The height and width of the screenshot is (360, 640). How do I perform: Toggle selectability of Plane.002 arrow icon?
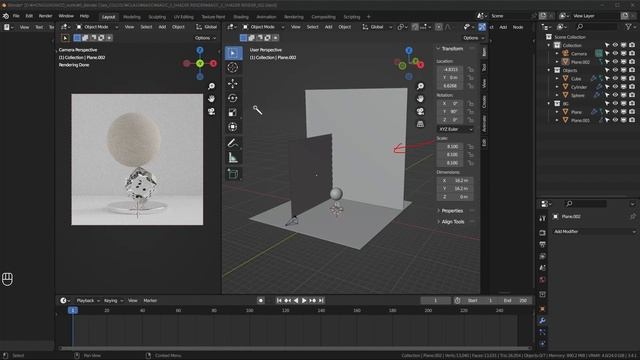coord(607,62)
